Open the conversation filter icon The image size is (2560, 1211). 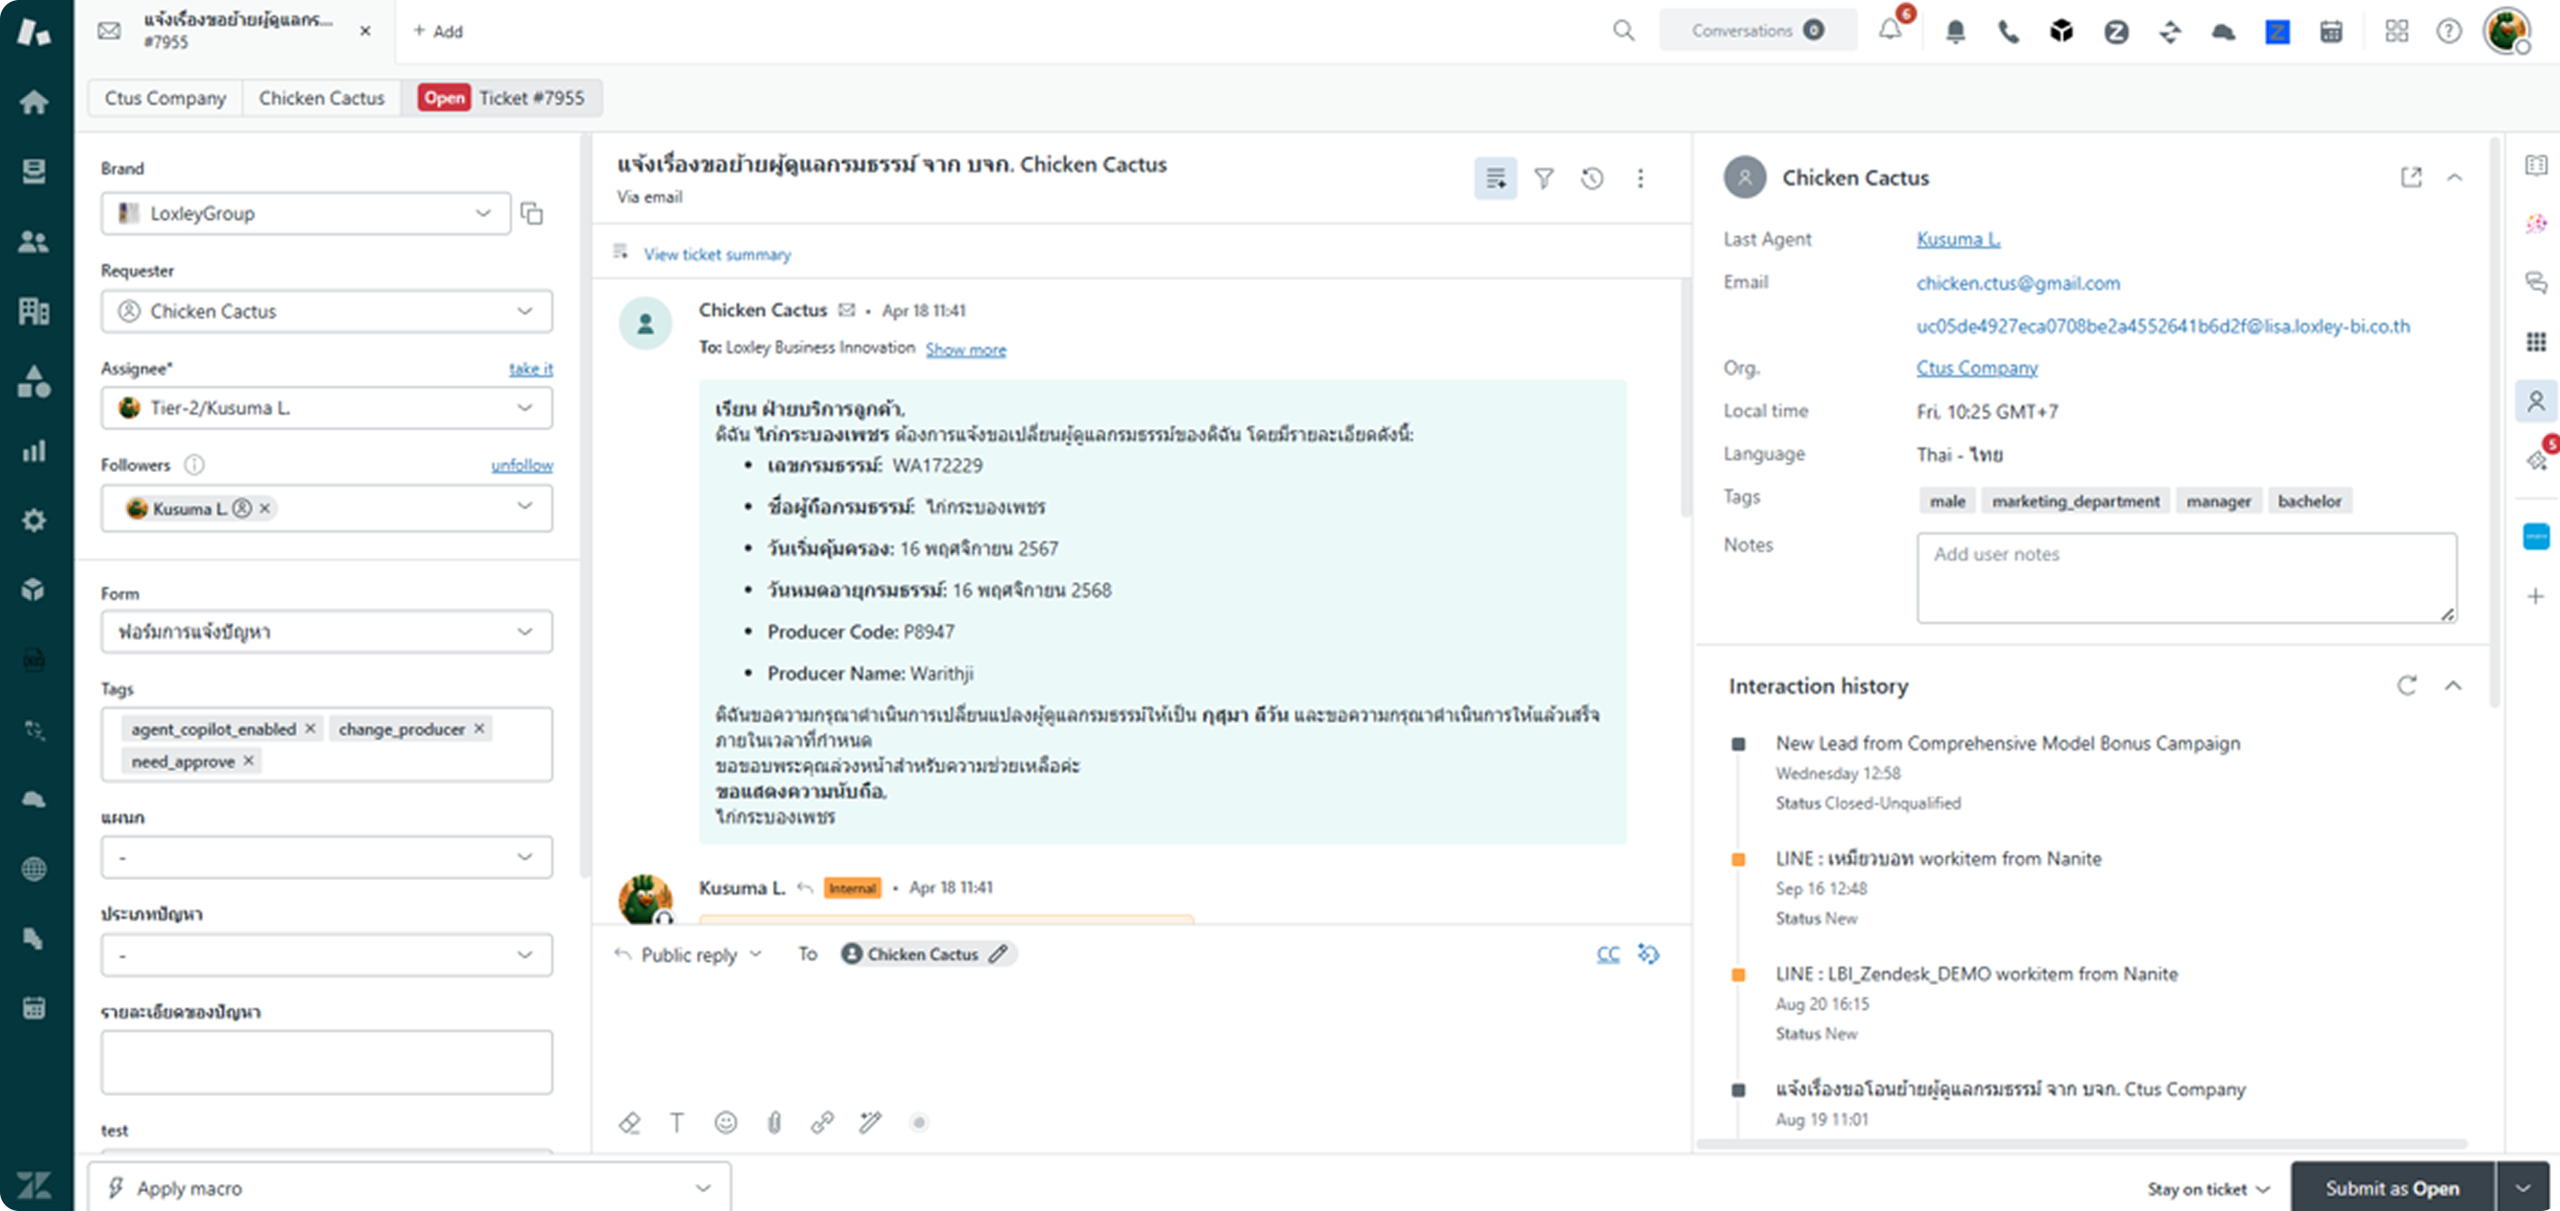pos(1544,178)
